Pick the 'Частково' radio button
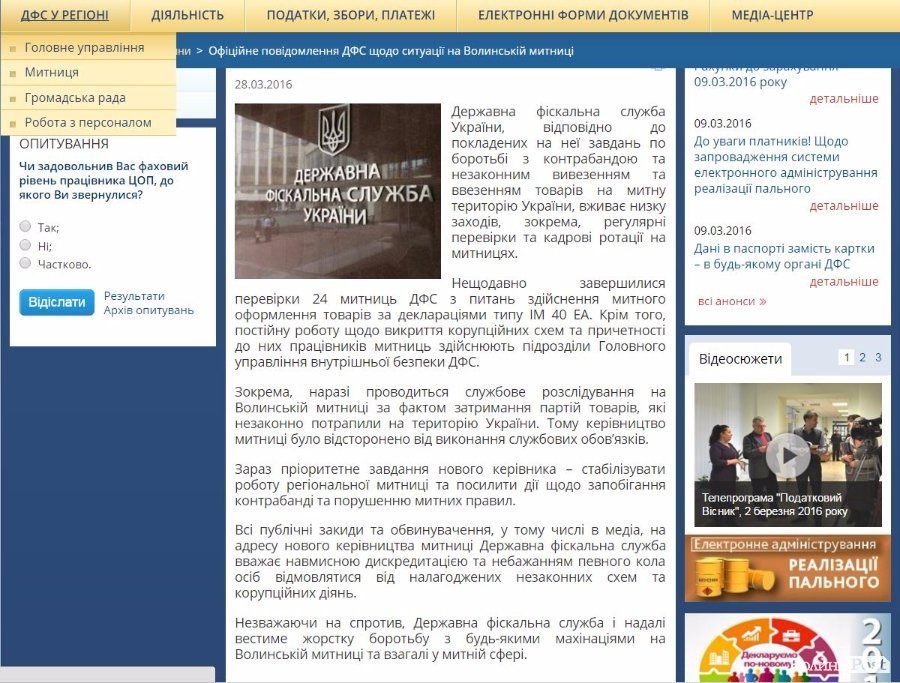This screenshot has width=900, height=683. [25, 263]
